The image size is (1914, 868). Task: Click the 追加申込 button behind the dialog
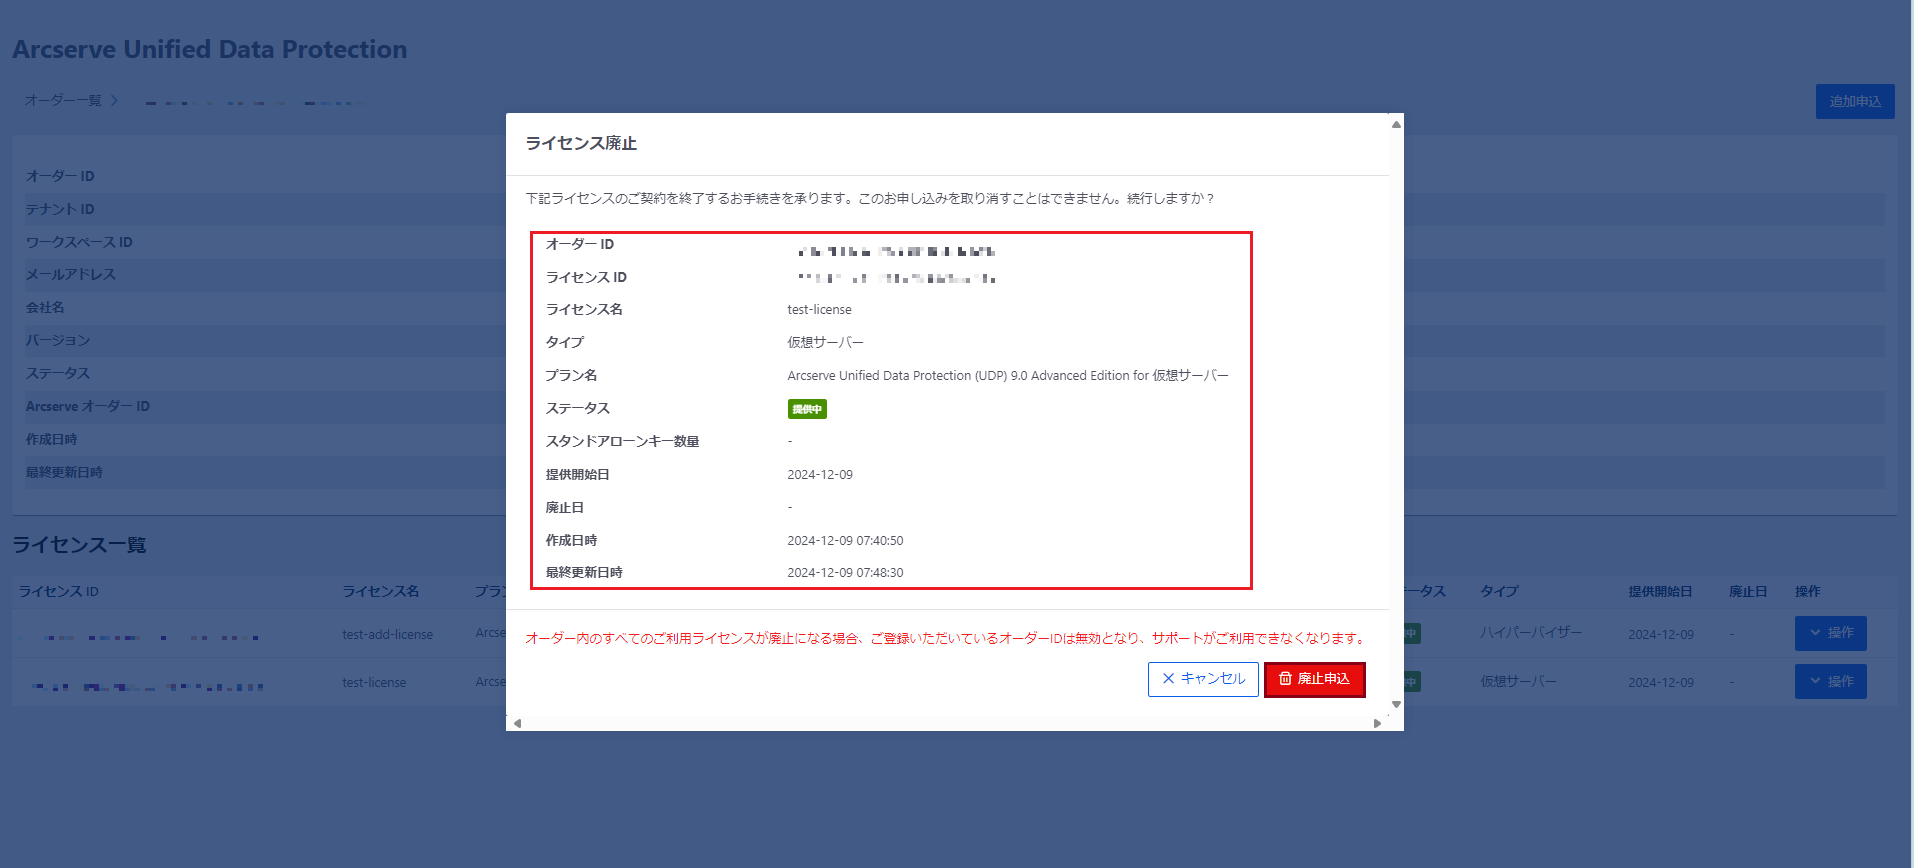[x=1855, y=101]
